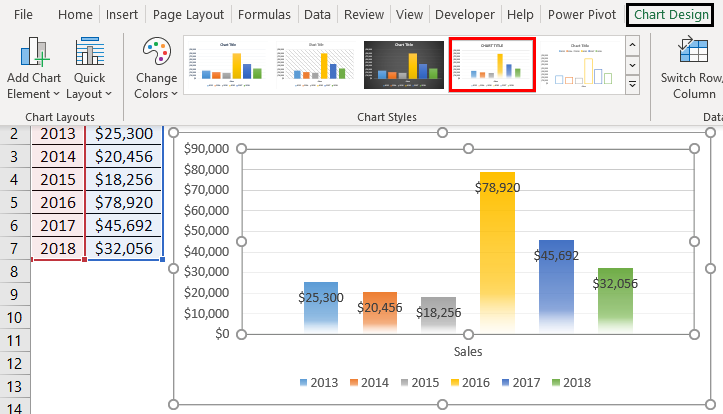Show the next row of chart styles
This screenshot has height=414, width=723.
(x=632, y=65)
